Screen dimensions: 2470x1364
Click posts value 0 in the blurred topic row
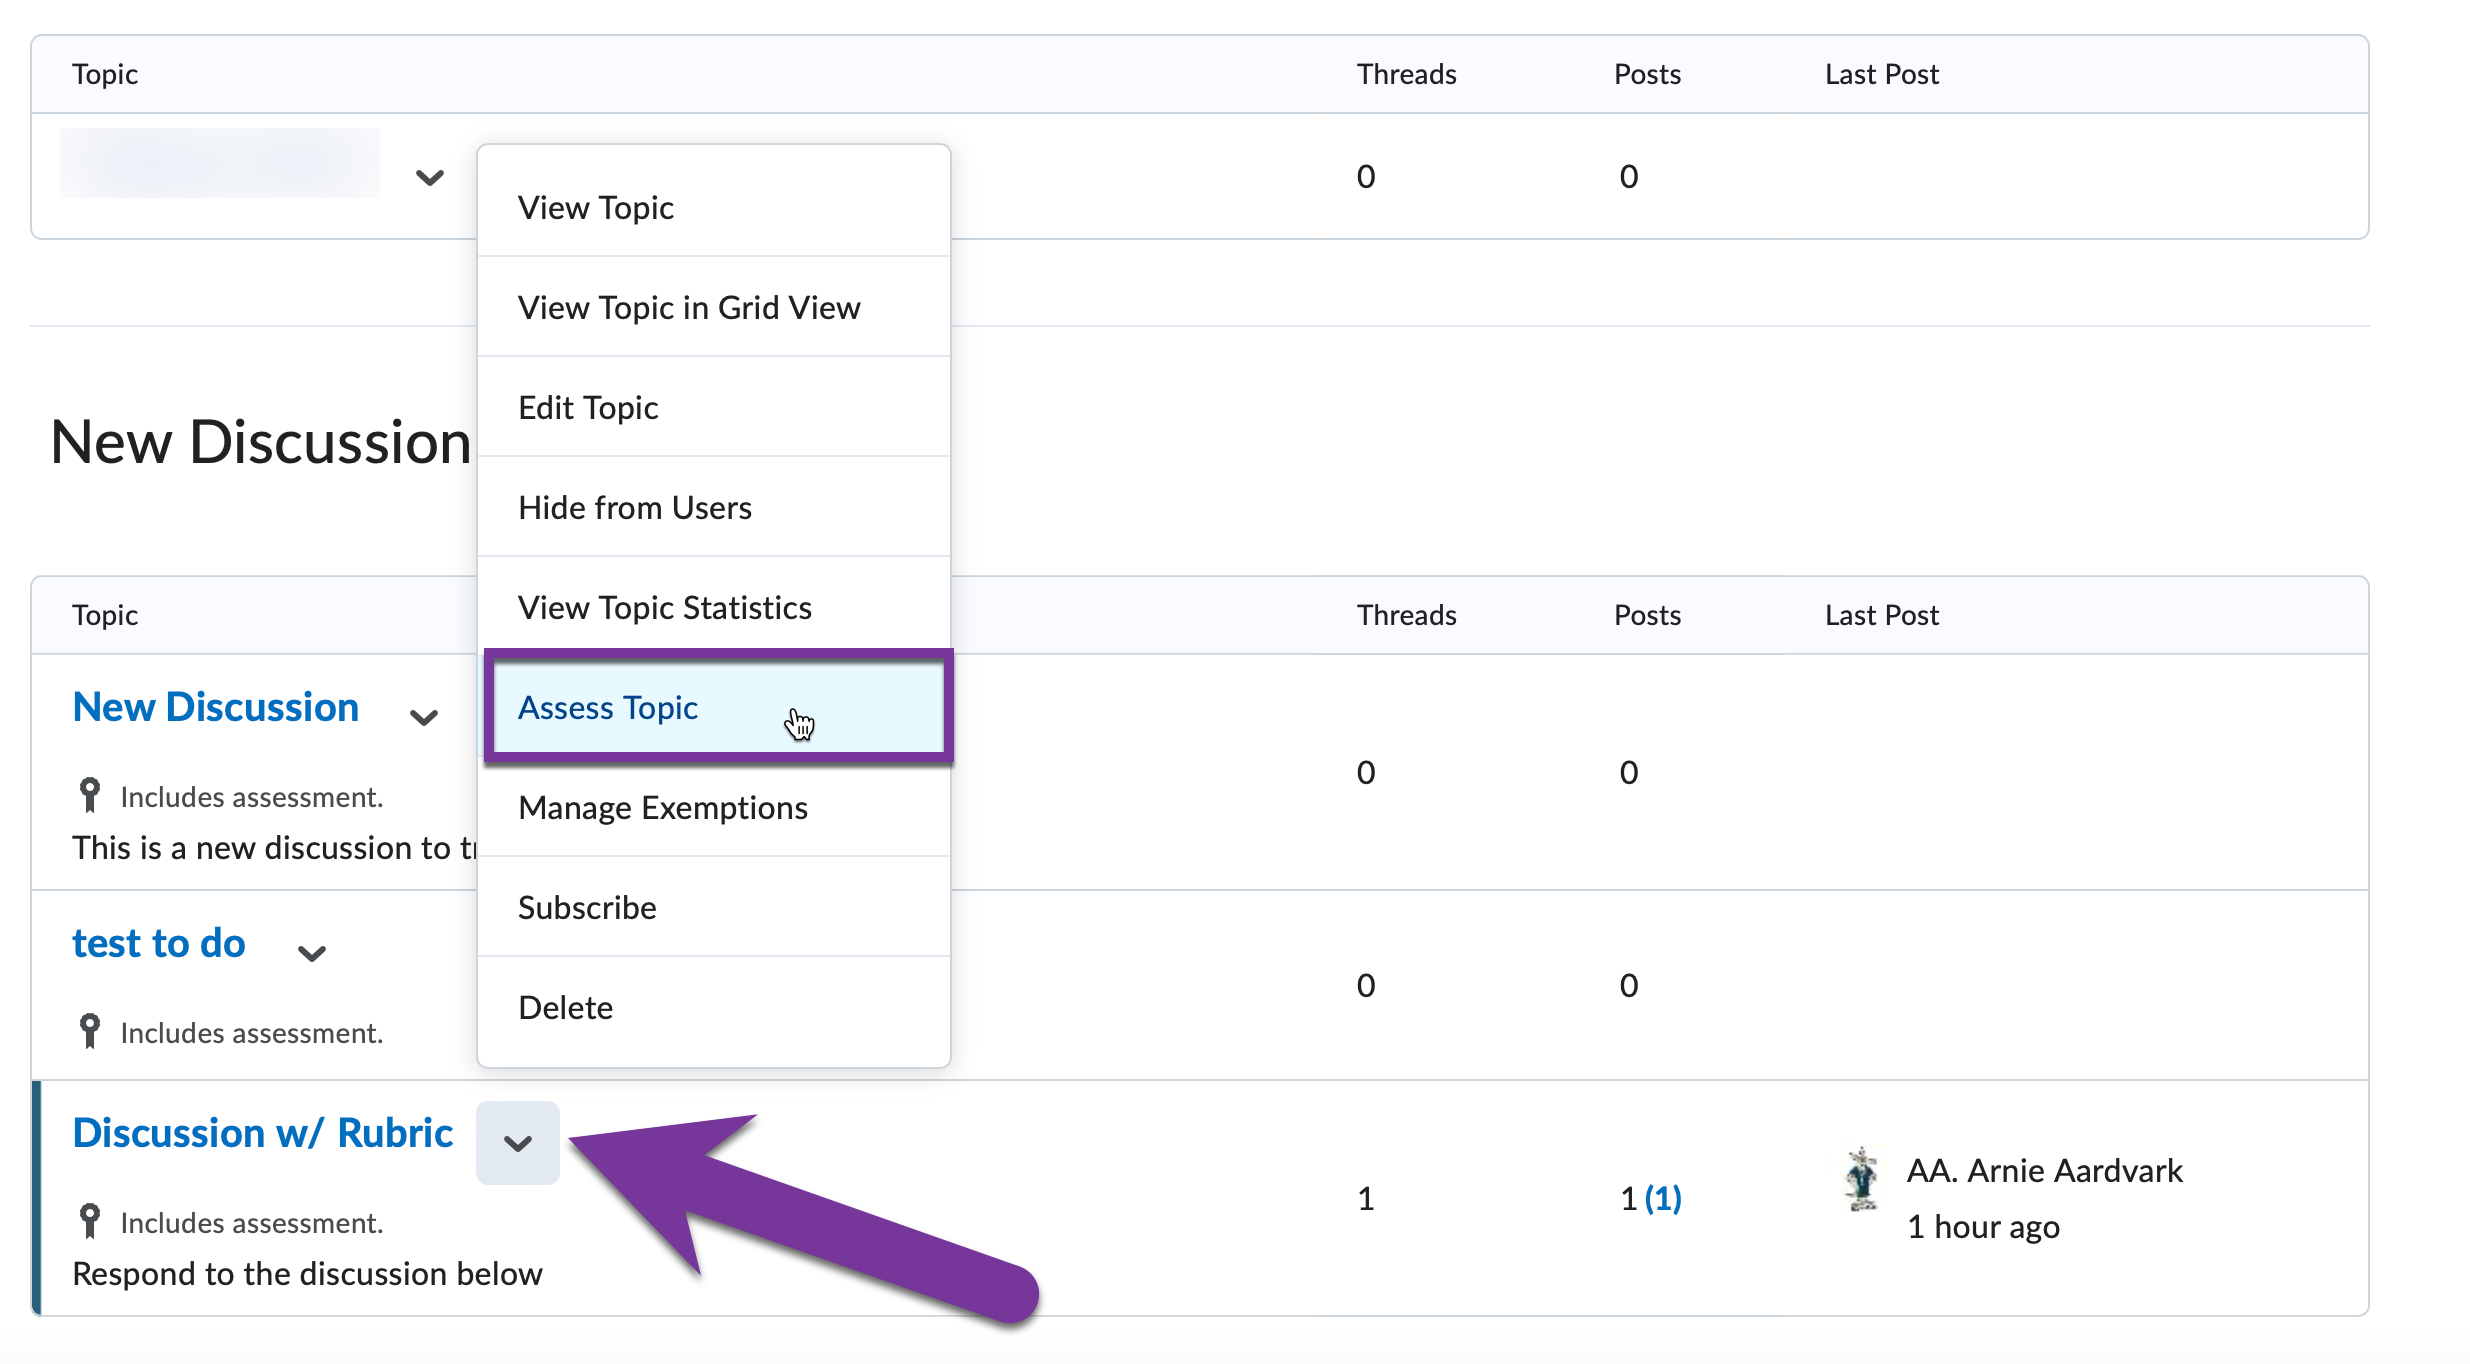pos(1629,176)
